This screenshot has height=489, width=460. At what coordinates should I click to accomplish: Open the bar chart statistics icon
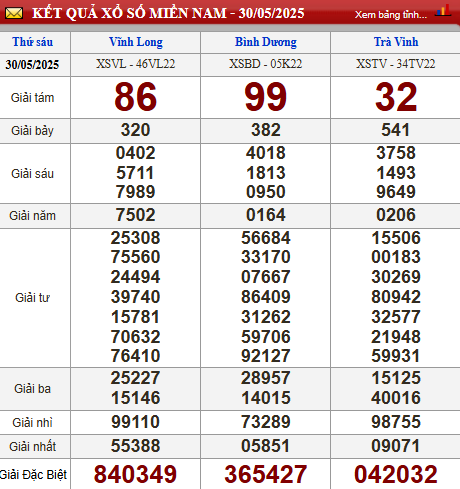tap(443, 11)
